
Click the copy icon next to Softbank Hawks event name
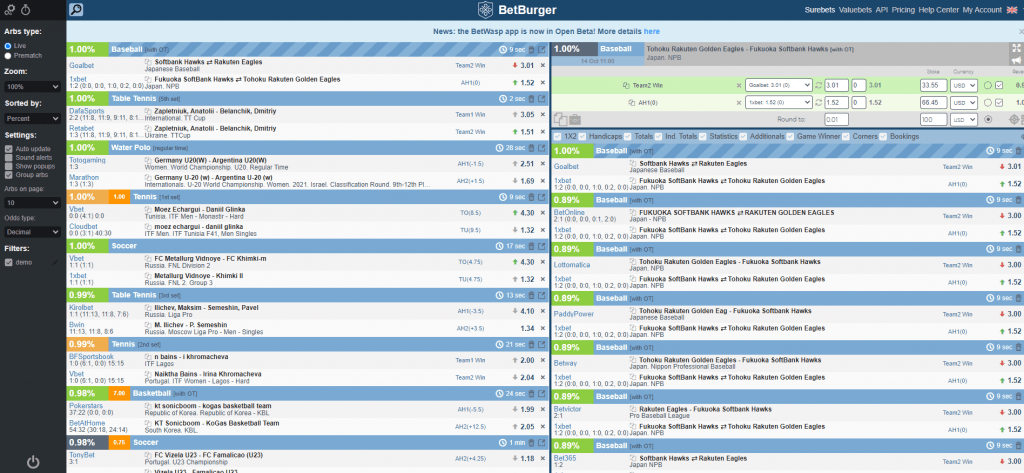pos(148,62)
